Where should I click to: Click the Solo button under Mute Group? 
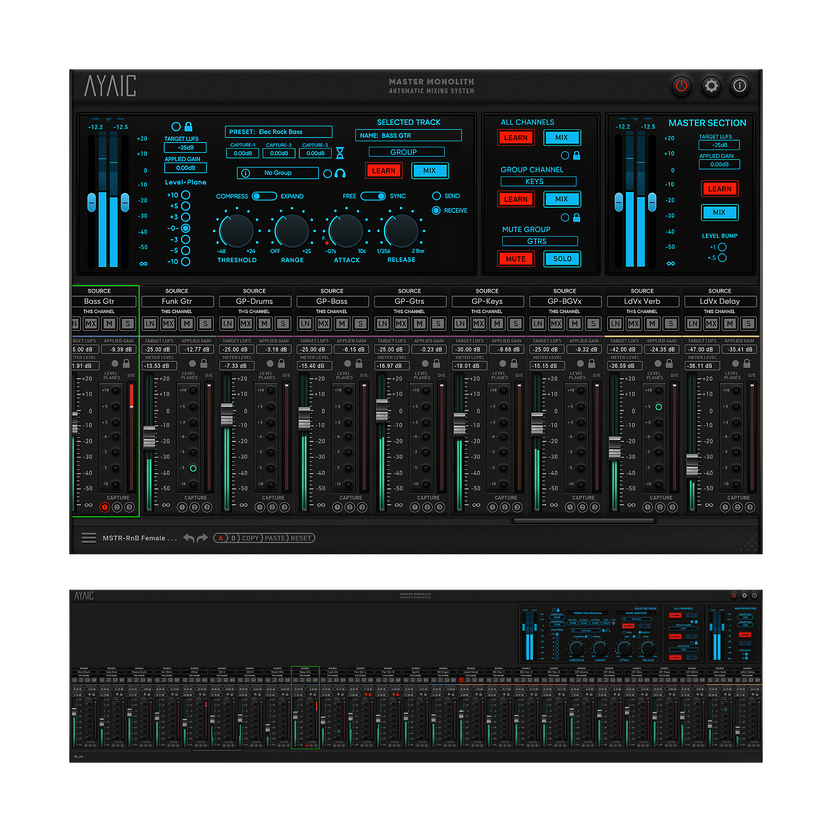click(x=561, y=259)
